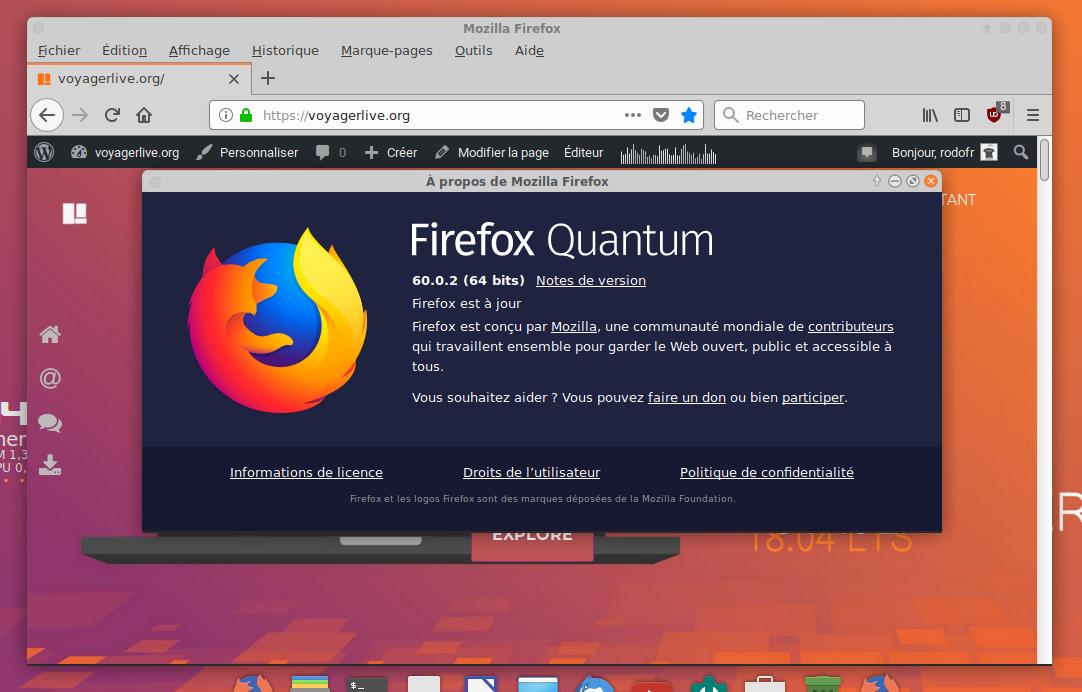Click the Rechercher search box
1082x692 pixels.
789,115
